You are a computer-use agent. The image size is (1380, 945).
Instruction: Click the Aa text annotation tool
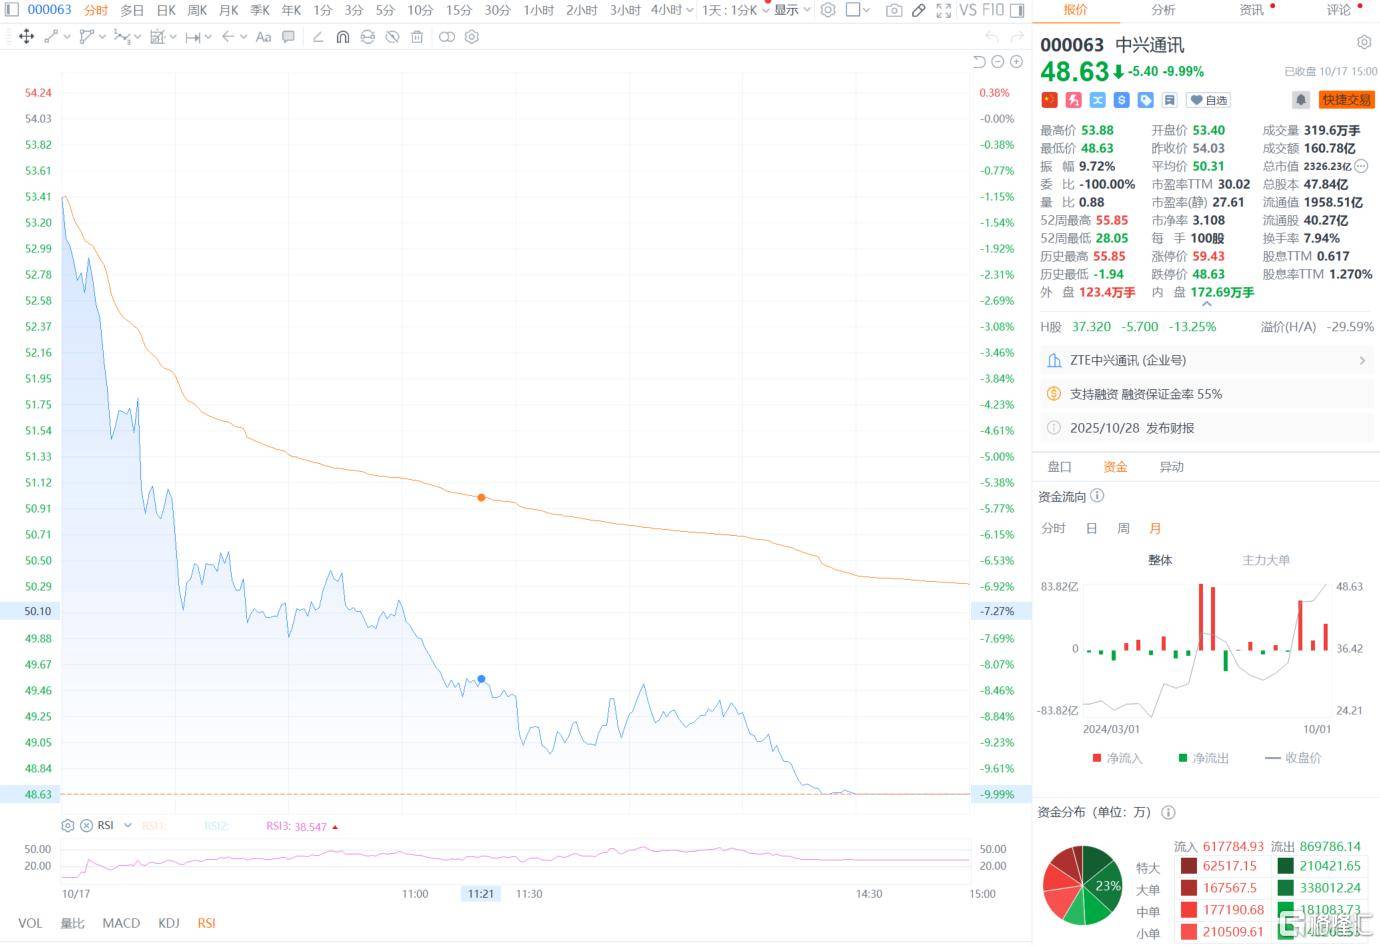click(x=263, y=37)
